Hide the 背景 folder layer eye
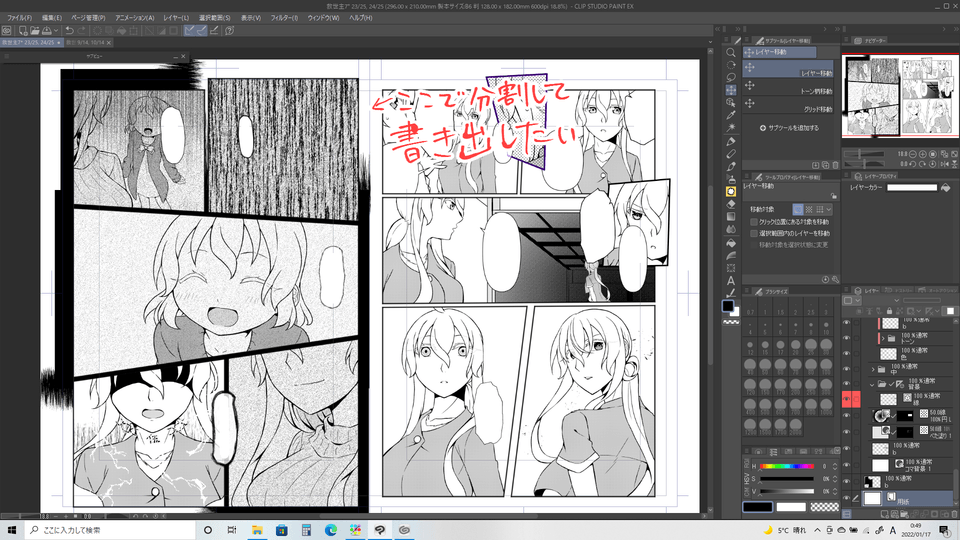The height and width of the screenshot is (540, 960). point(847,384)
